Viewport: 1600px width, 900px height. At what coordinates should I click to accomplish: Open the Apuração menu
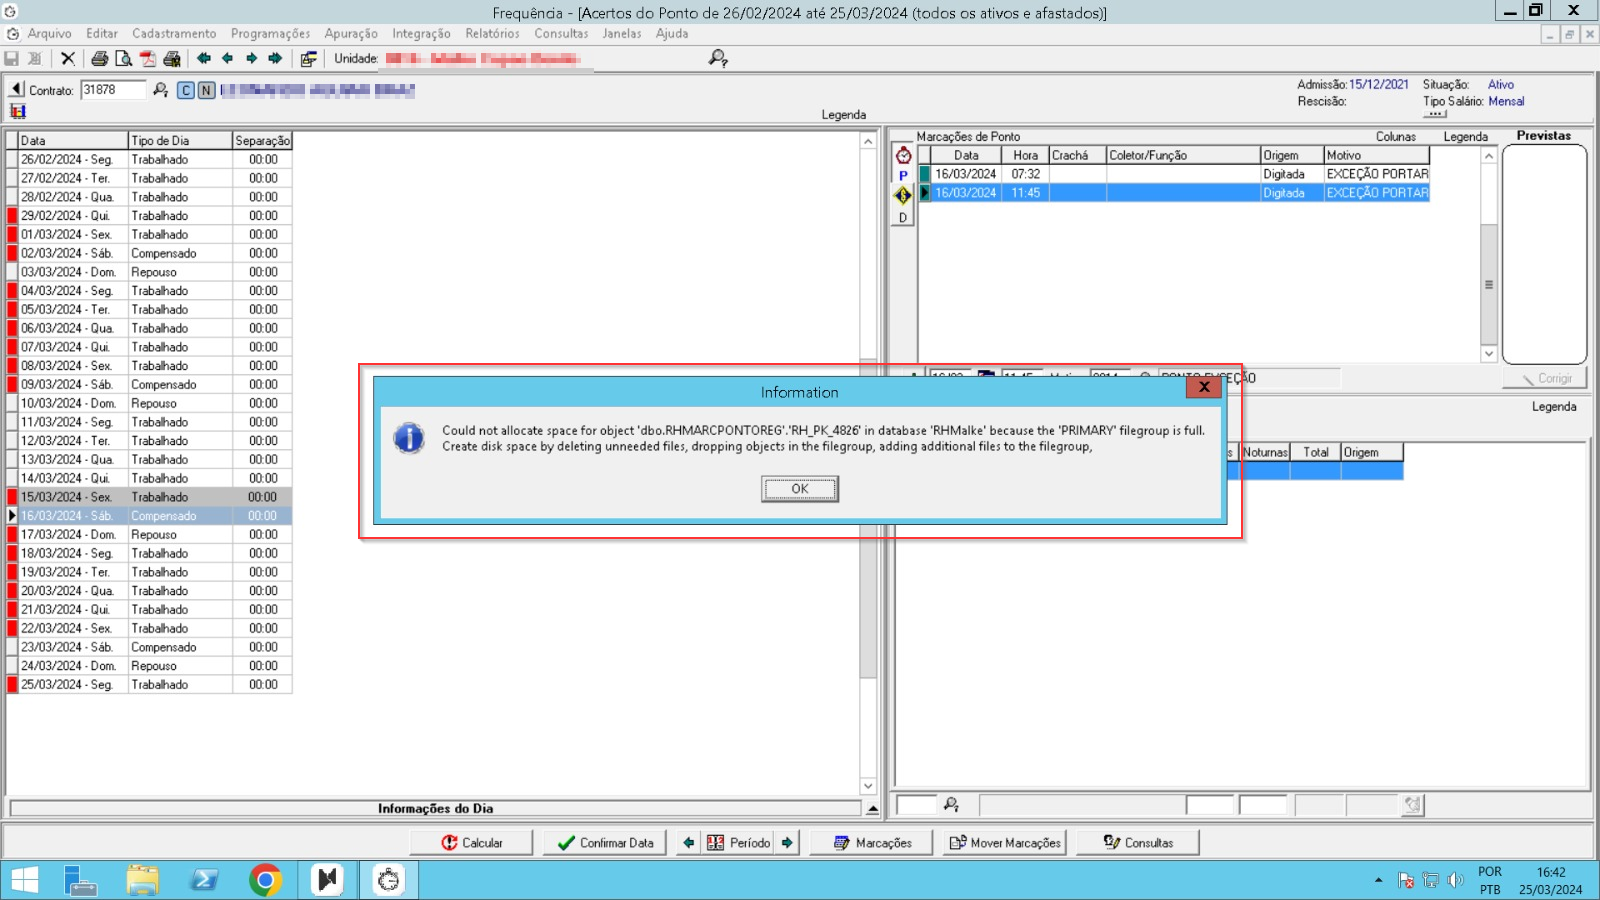coord(350,34)
